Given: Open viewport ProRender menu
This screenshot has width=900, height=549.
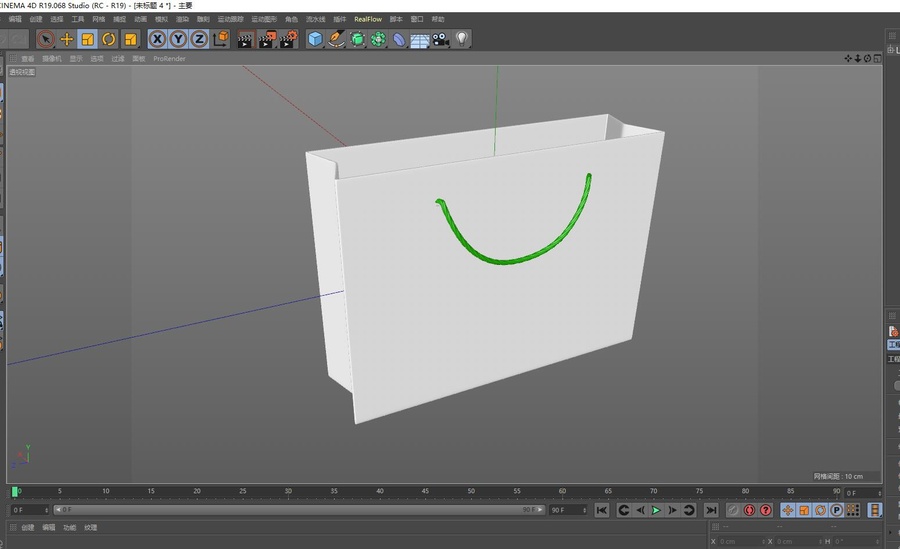Looking at the screenshot, I should (x=169, y=59).
